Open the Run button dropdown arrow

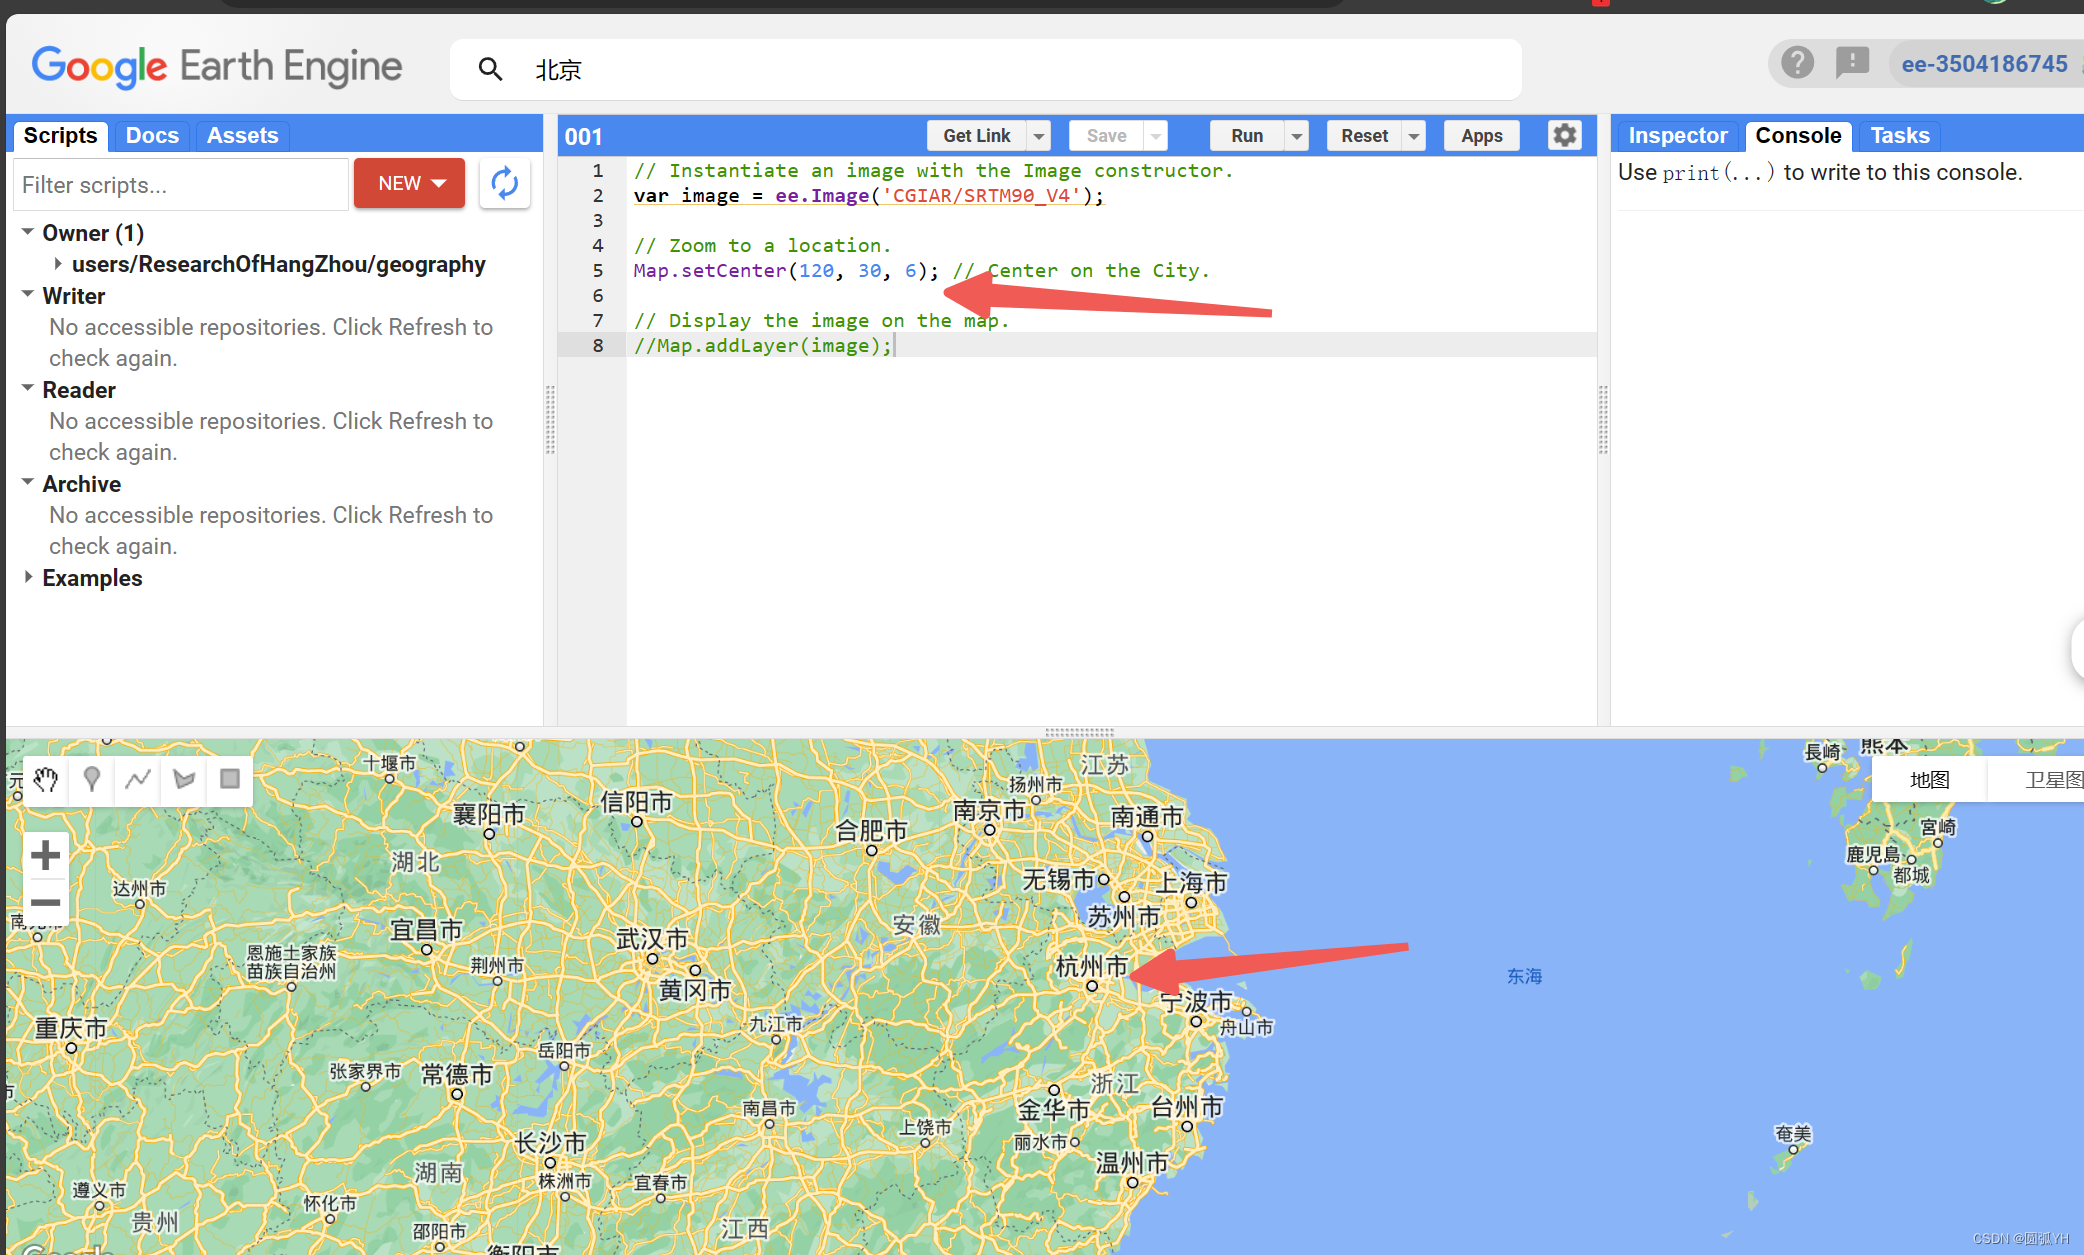1296,135
